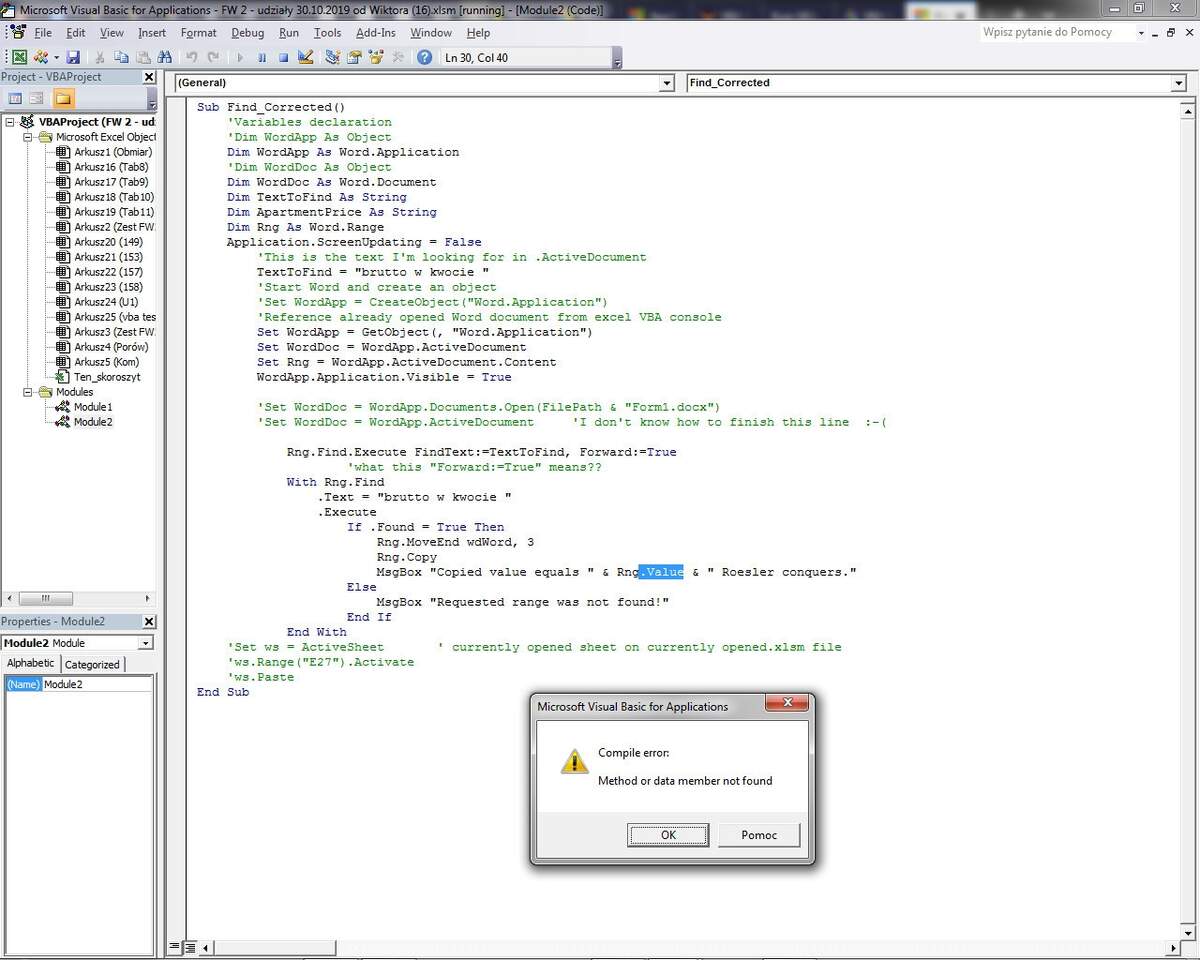
Task: Click View Object icon in Project panel
Action: point(37,98)
